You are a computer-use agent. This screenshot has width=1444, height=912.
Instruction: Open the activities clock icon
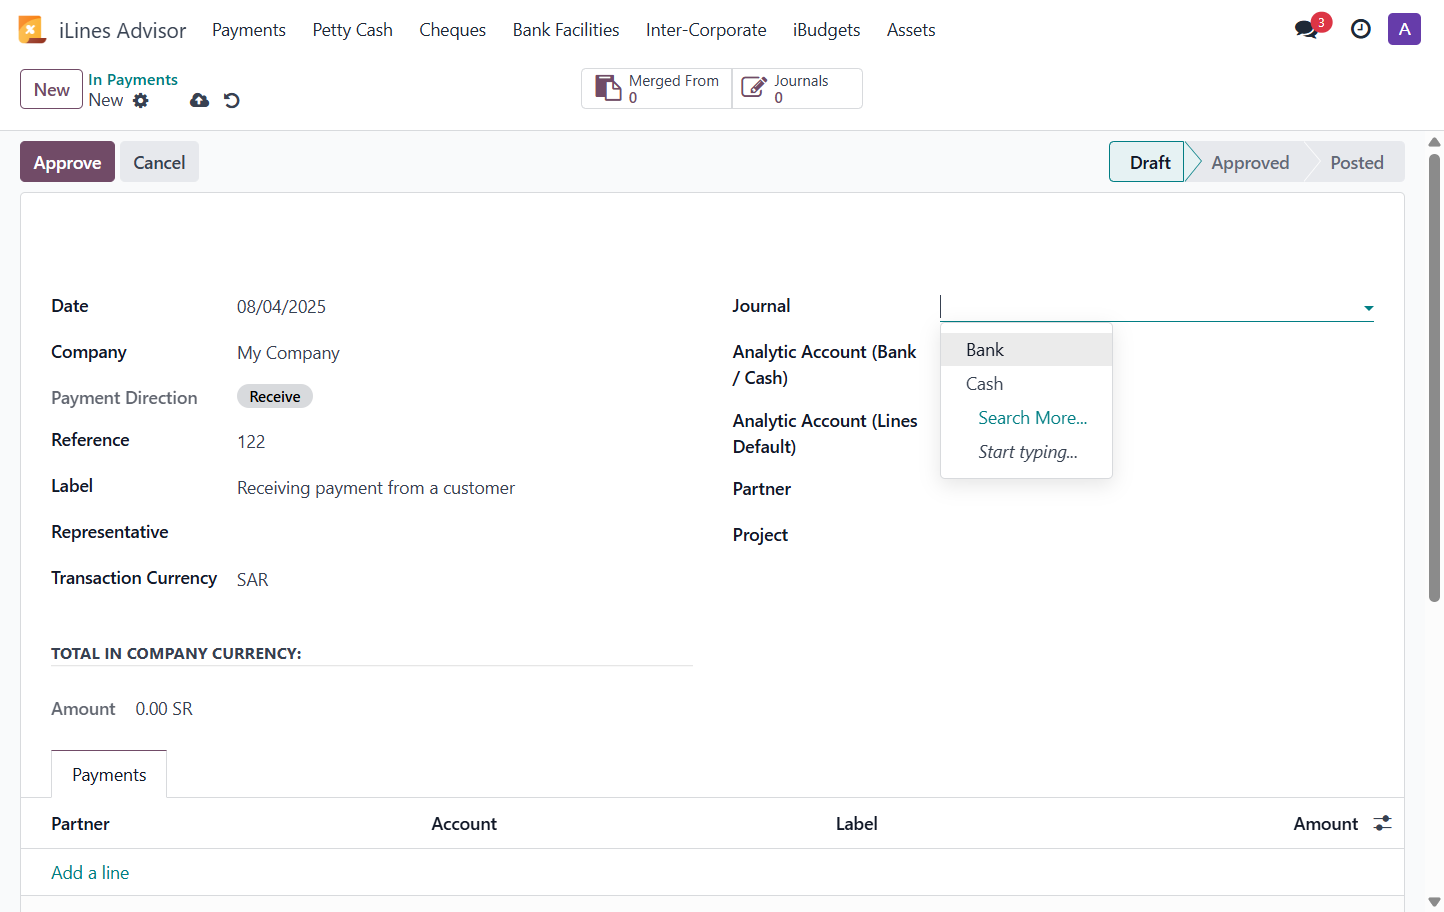coord(1361,29)
